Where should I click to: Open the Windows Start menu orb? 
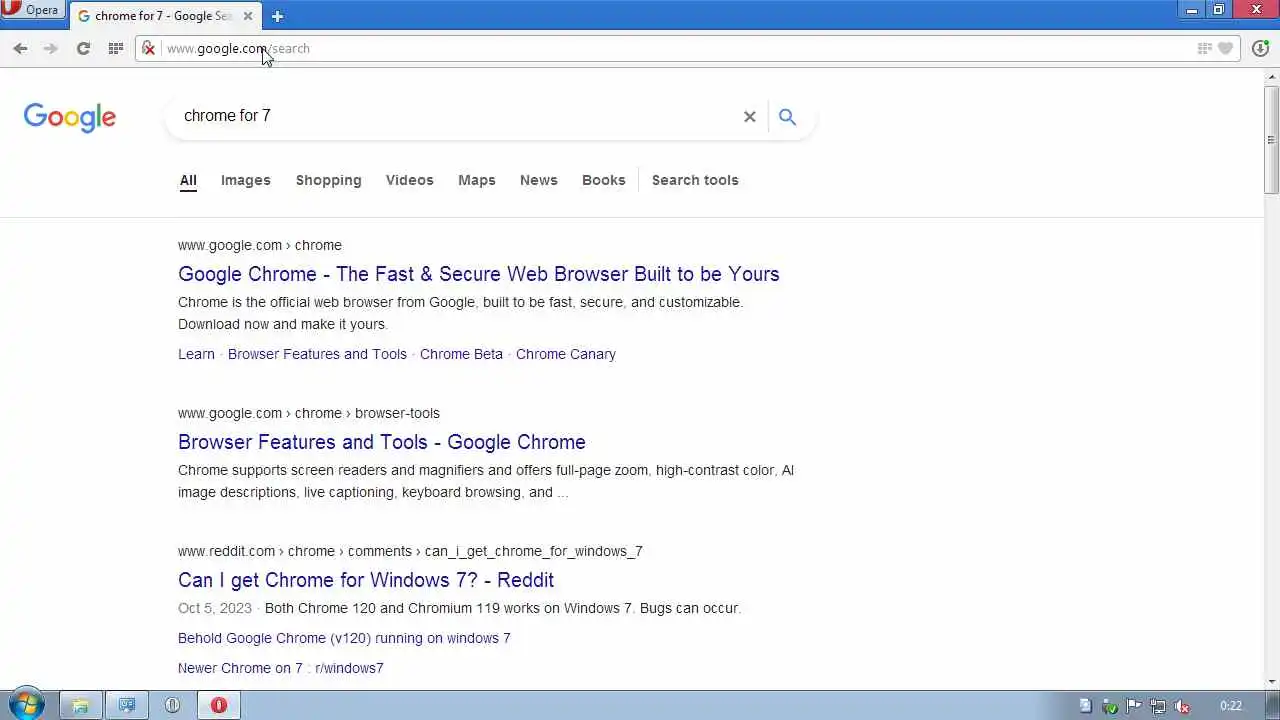coord(27,705)
